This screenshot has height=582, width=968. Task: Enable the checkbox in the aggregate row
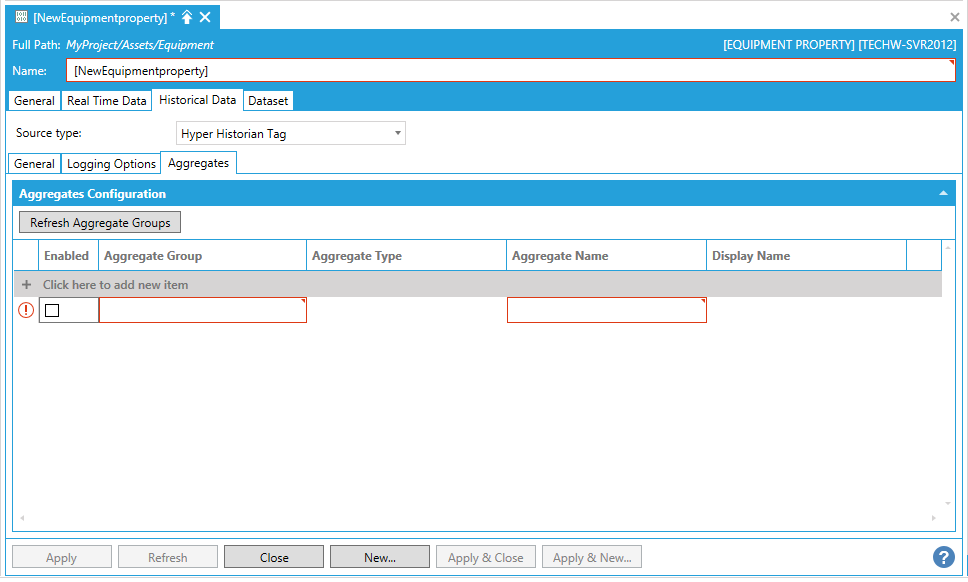[x=52, y=311]
